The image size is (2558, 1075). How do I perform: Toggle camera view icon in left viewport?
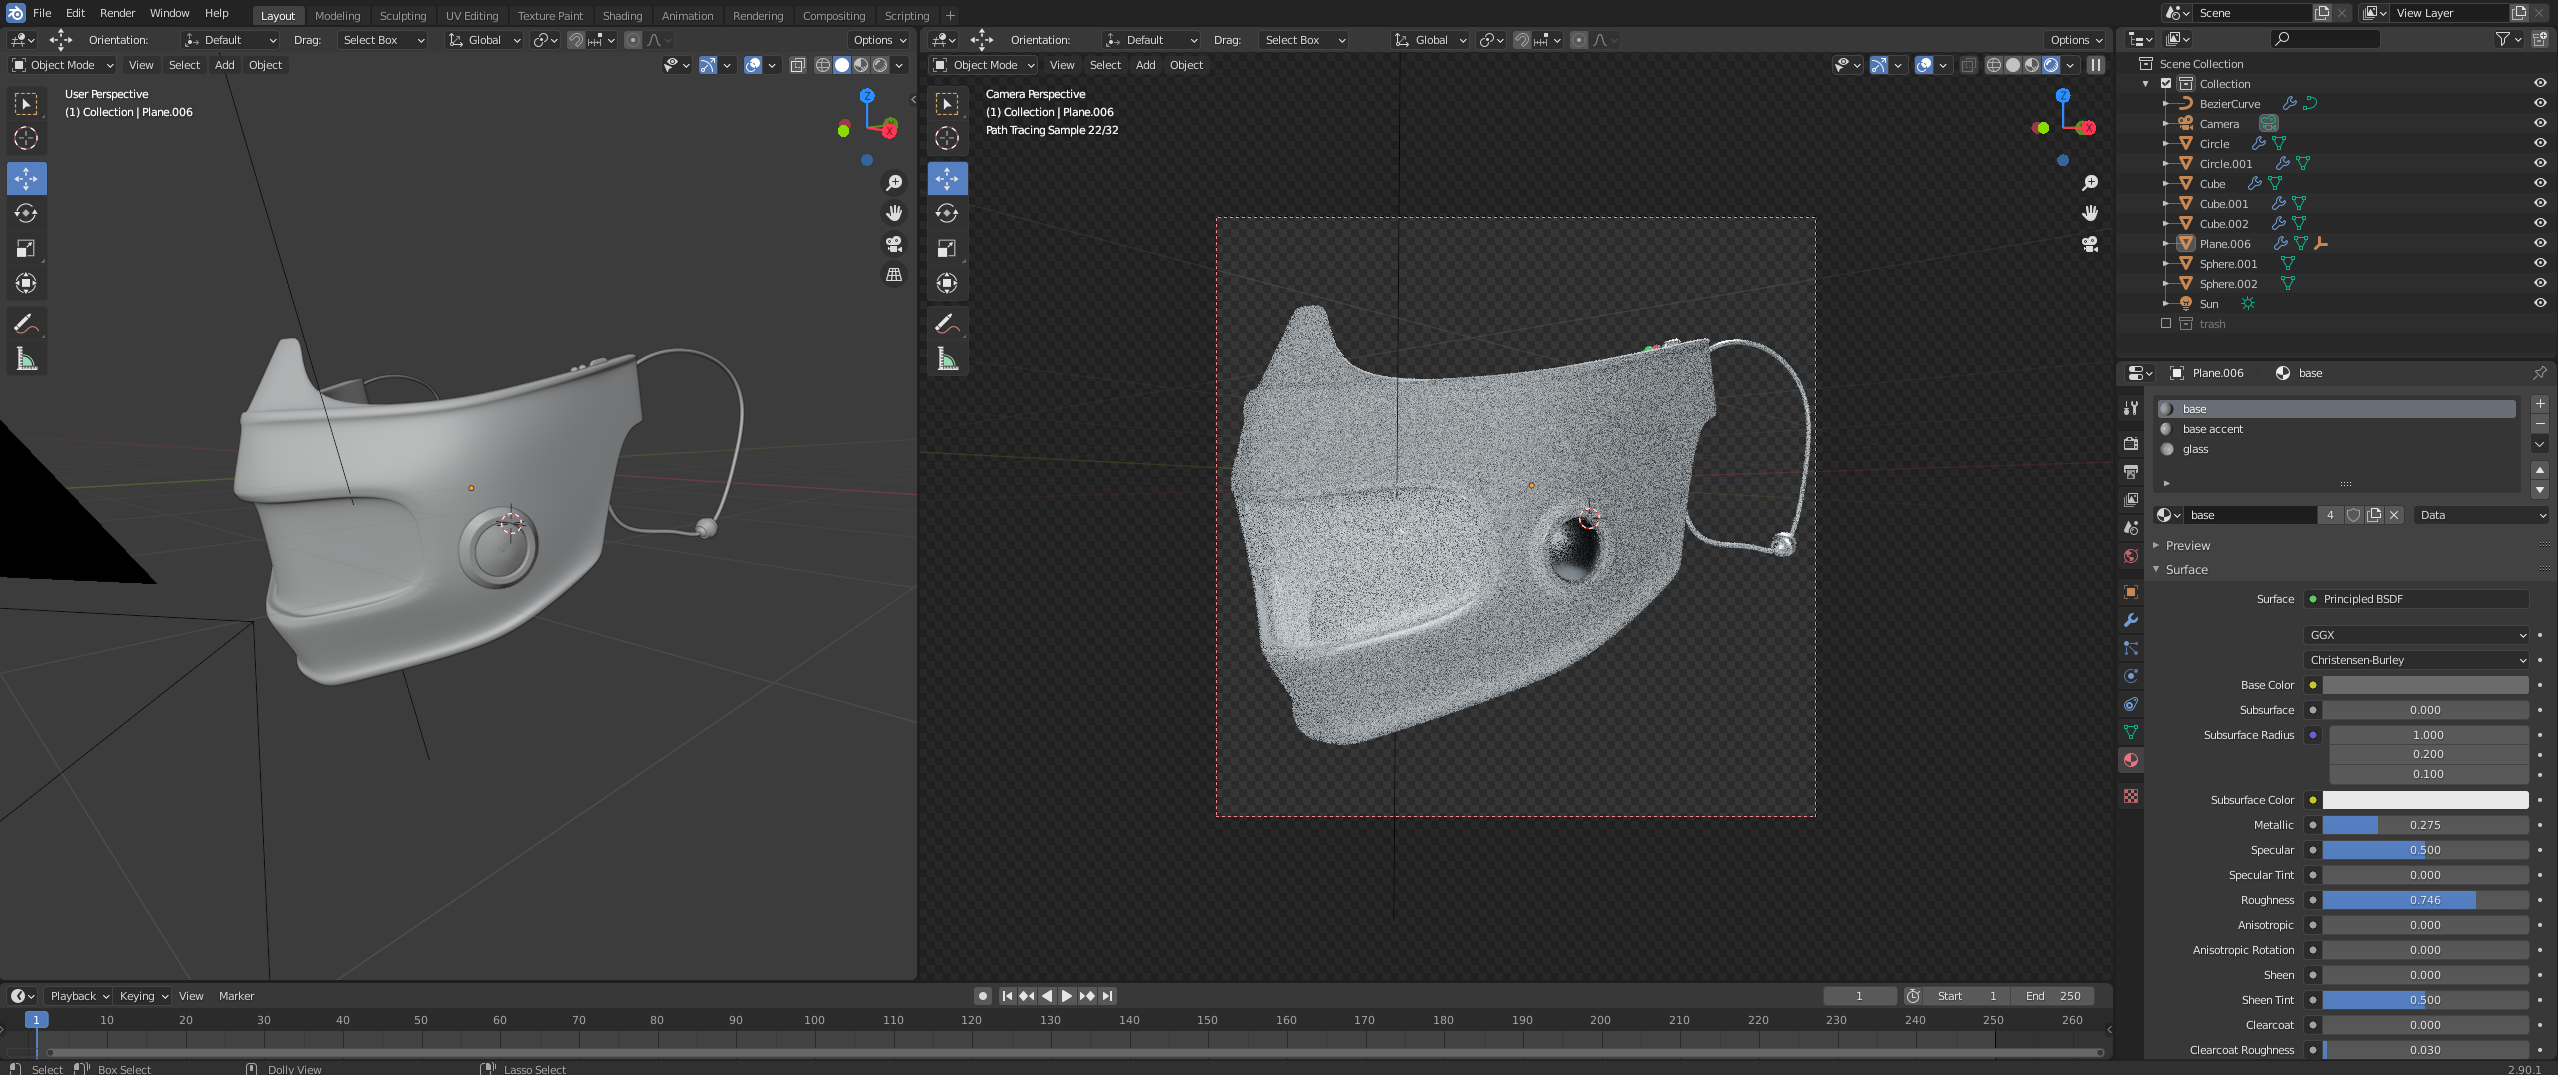894,244
